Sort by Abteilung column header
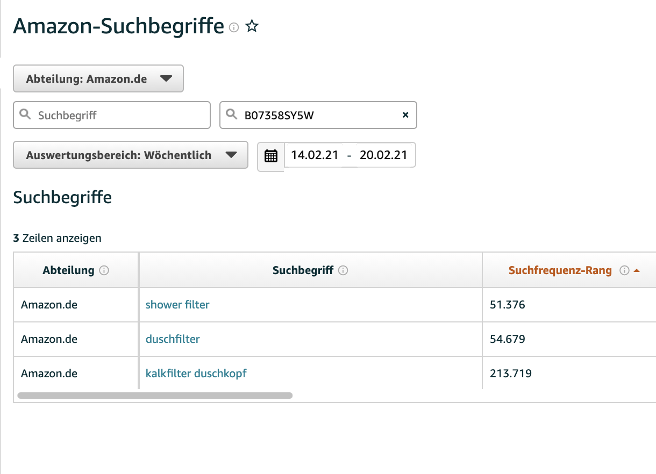656x474 pixels. [x=68, y=270]
